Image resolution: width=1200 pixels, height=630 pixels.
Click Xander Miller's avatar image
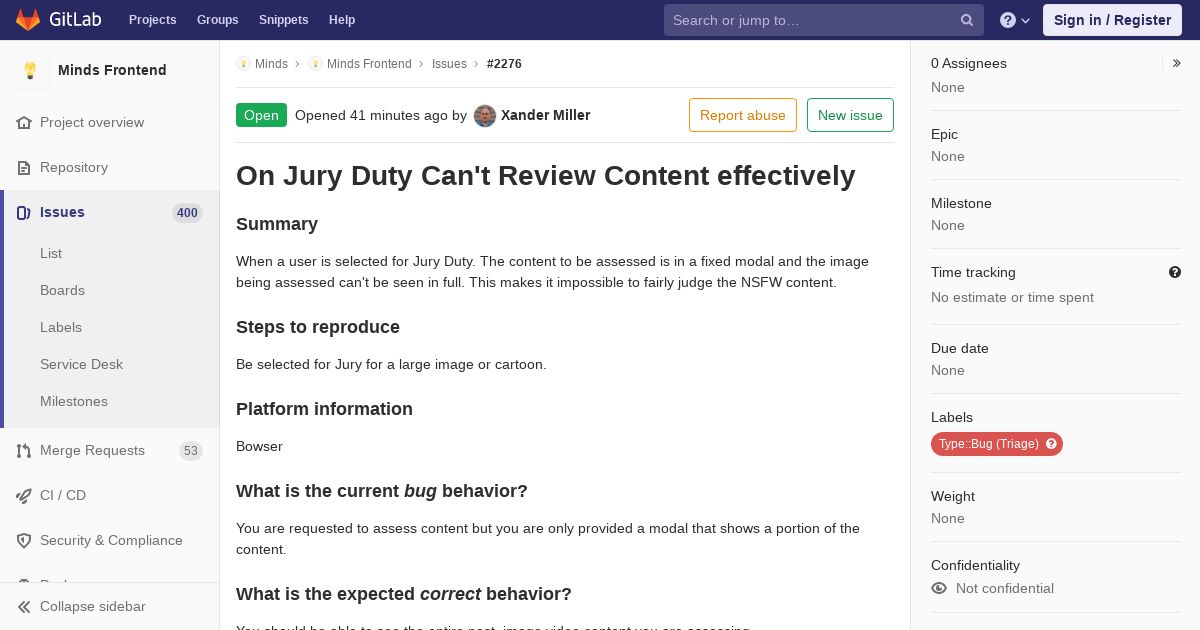(485, 115)
